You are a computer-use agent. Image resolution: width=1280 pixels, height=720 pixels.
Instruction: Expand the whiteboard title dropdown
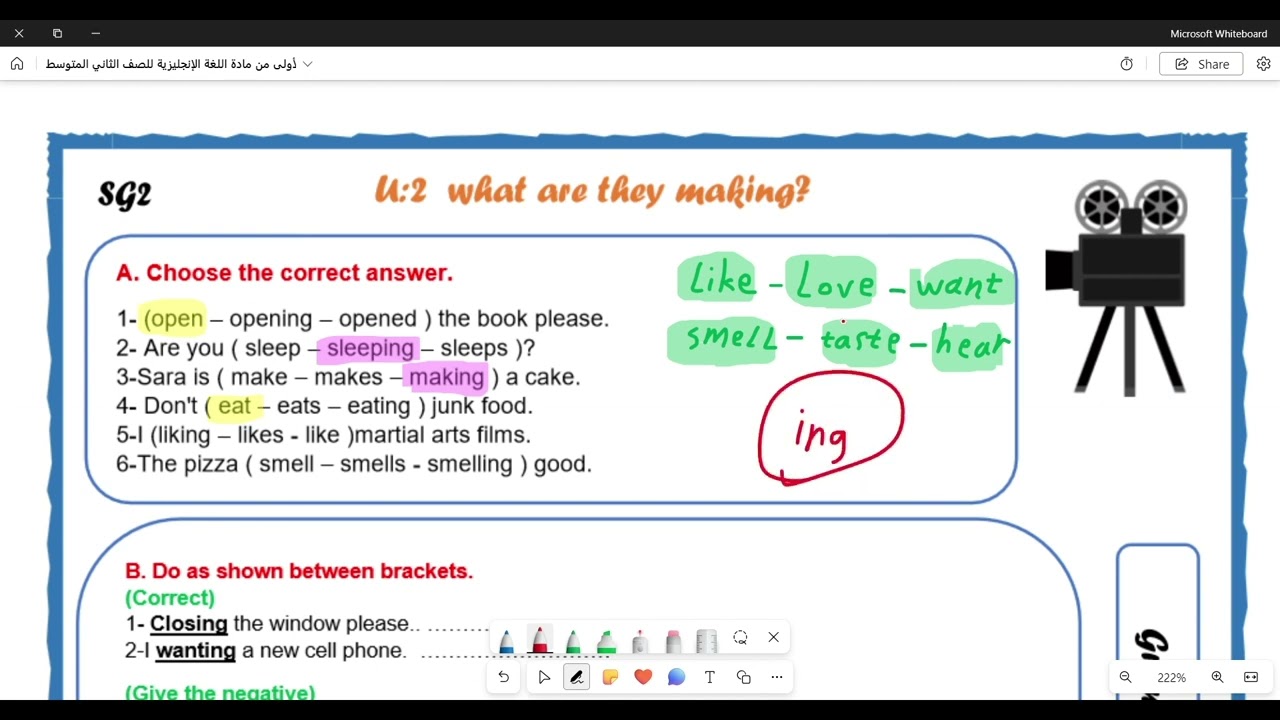308,64
